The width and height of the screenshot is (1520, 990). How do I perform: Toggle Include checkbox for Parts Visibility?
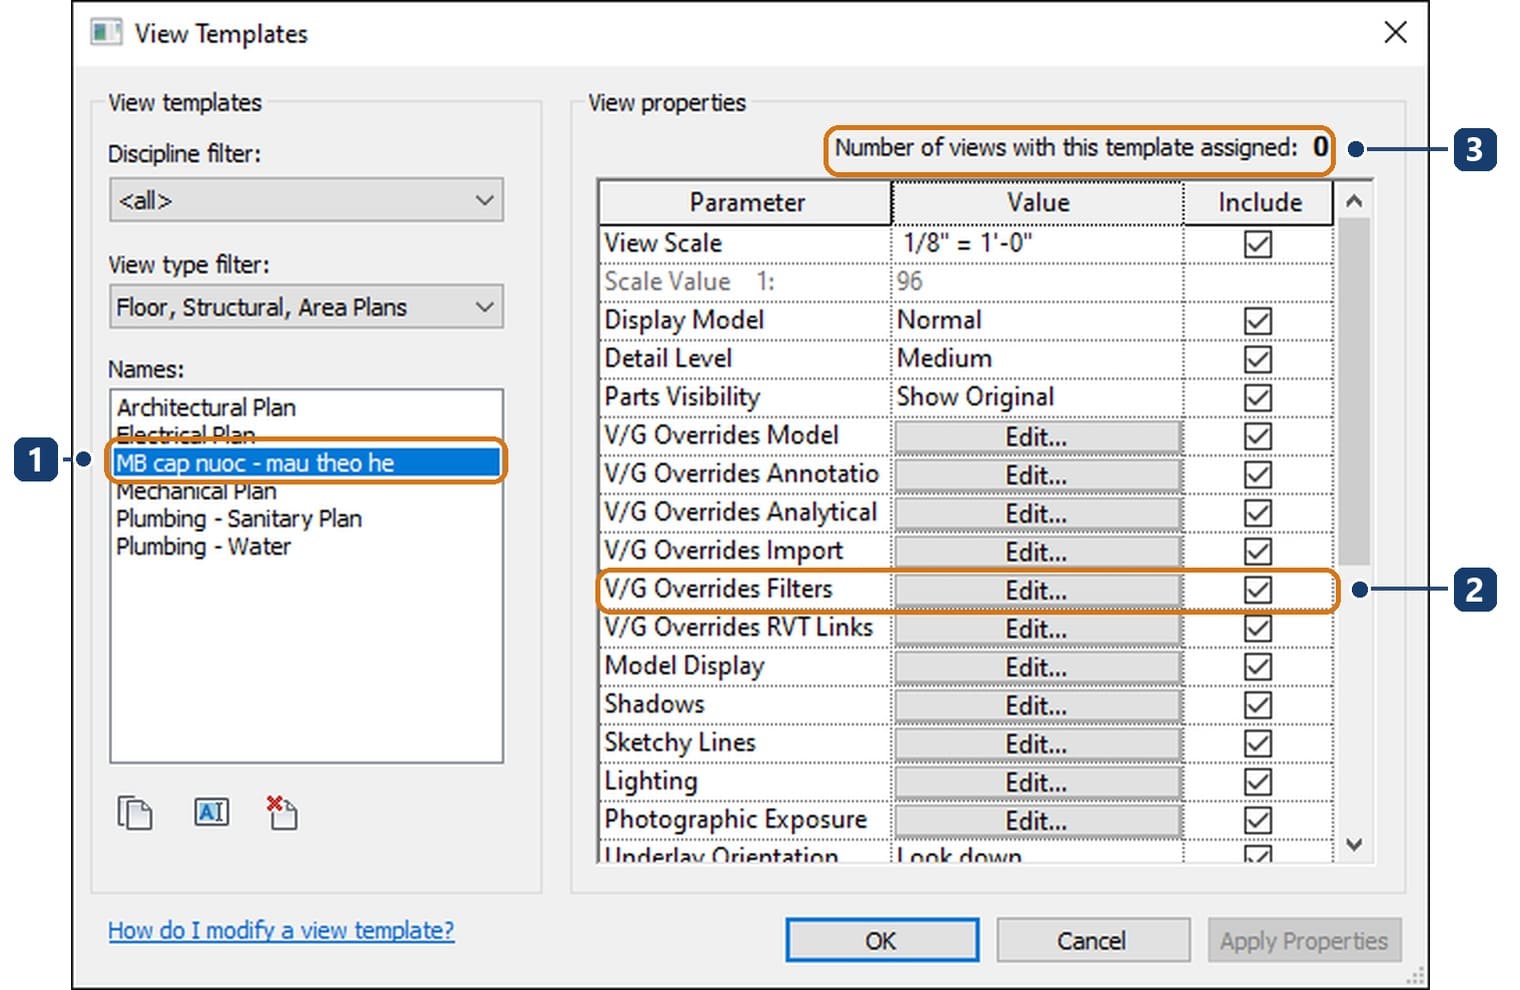1258,397
